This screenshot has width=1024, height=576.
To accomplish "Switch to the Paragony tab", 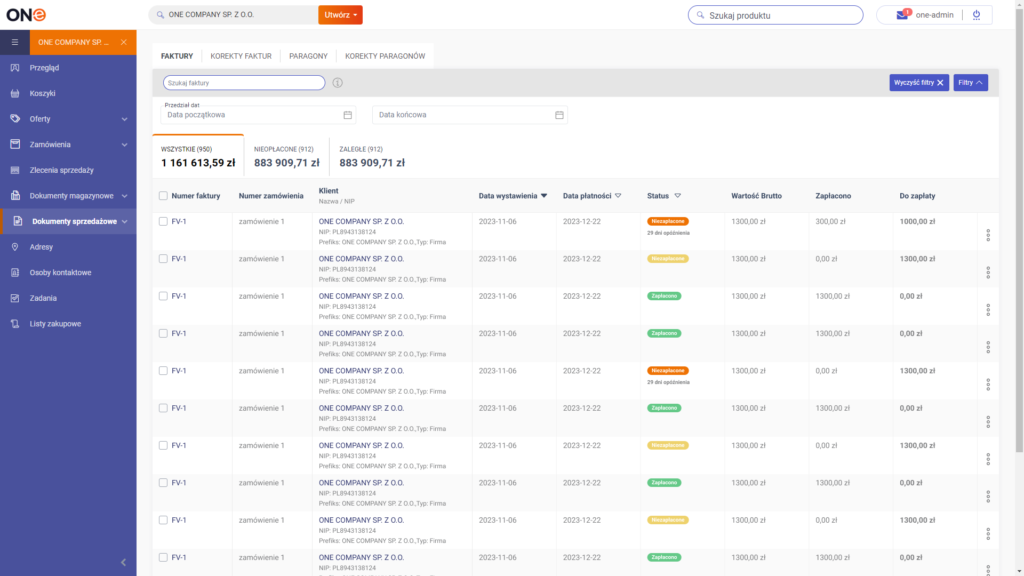I will [x=308, y=56].
